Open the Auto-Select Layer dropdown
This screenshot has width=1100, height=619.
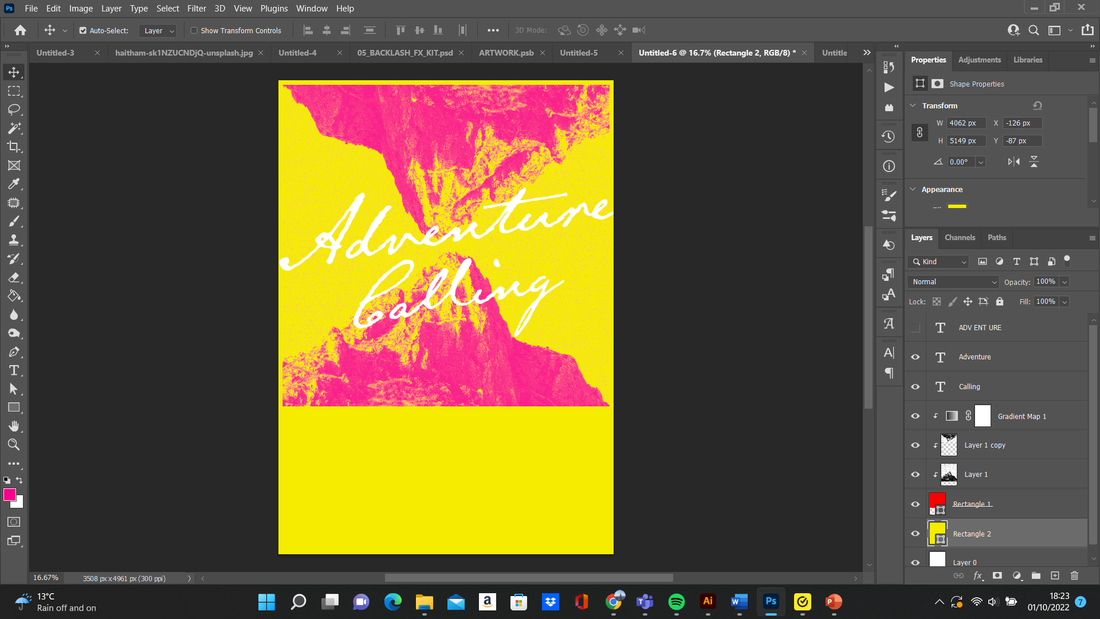click(x=157, y=31)
